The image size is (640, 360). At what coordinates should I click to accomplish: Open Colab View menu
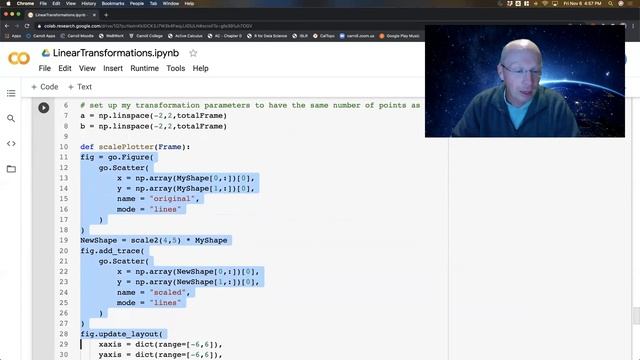pos(87,68)
